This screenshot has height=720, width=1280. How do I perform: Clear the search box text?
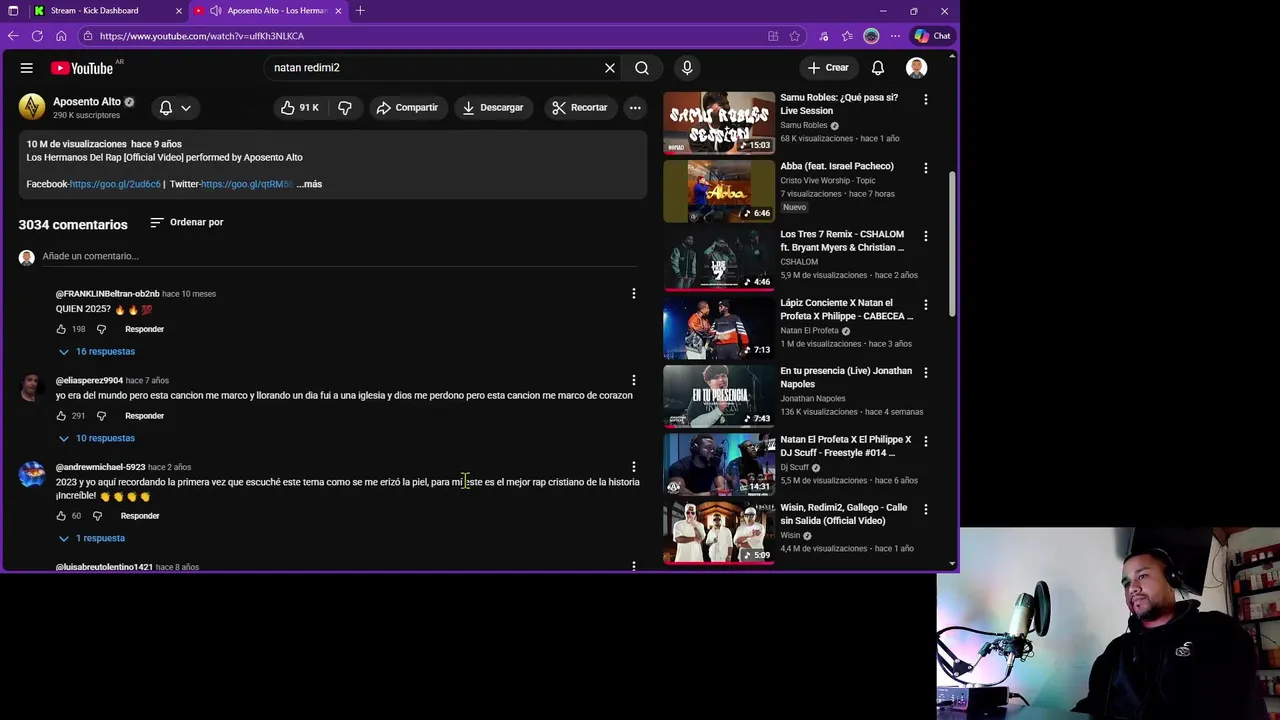tap(610, 68)
